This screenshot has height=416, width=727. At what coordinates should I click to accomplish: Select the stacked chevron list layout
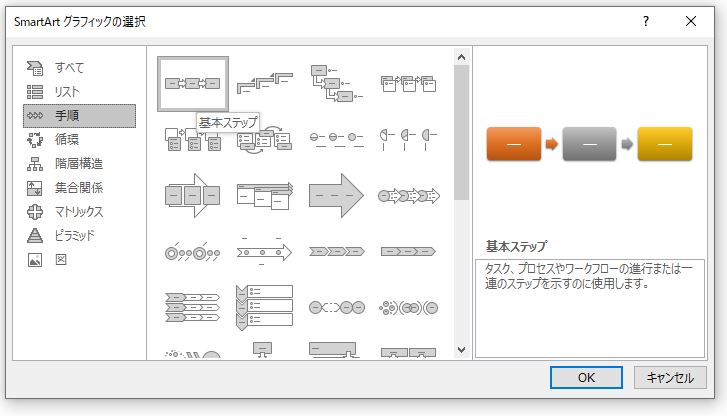[193, 307]
